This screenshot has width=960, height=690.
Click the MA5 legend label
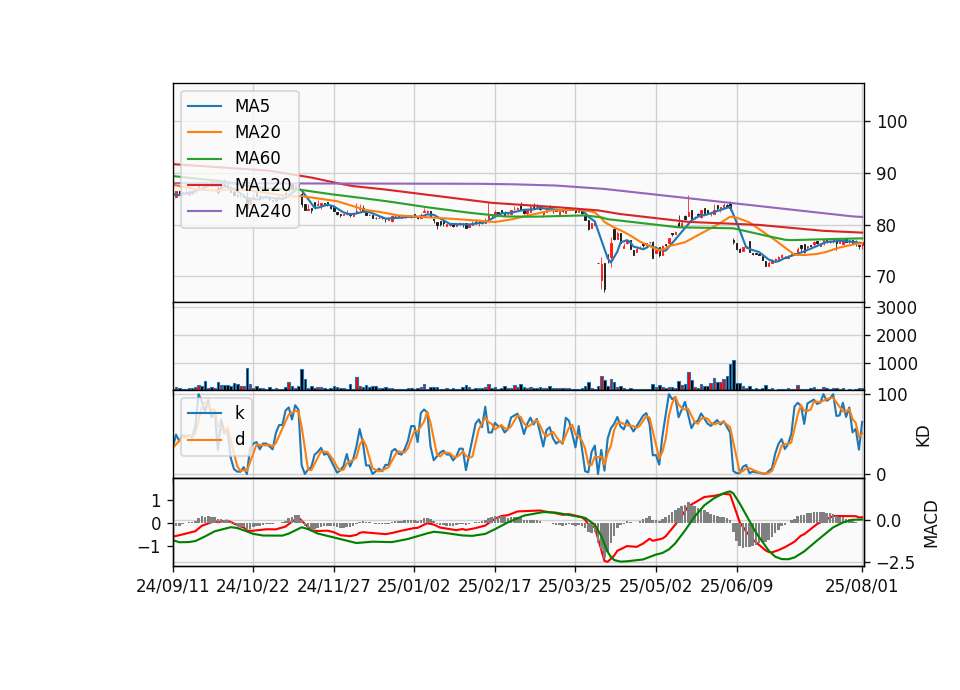[x=252, y=106]
